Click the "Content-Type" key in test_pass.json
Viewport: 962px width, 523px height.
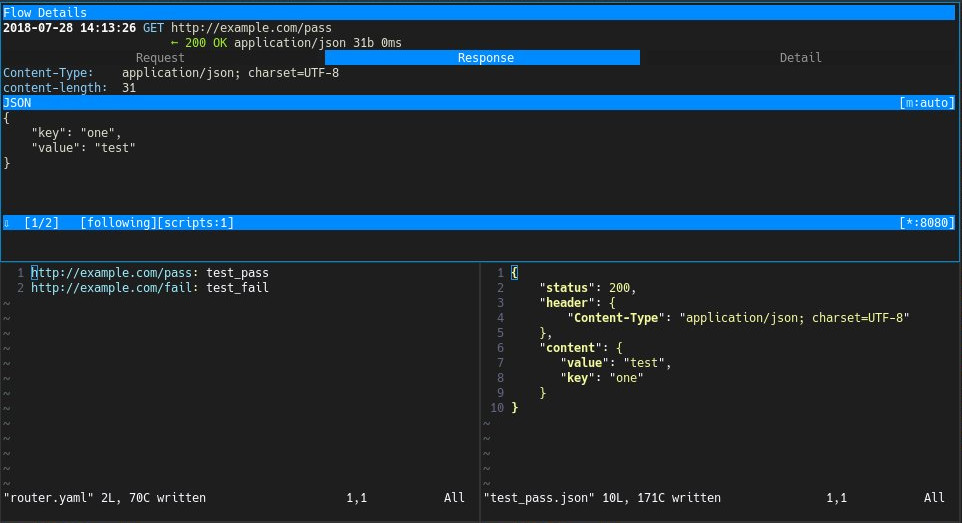[x=615, y=318]
